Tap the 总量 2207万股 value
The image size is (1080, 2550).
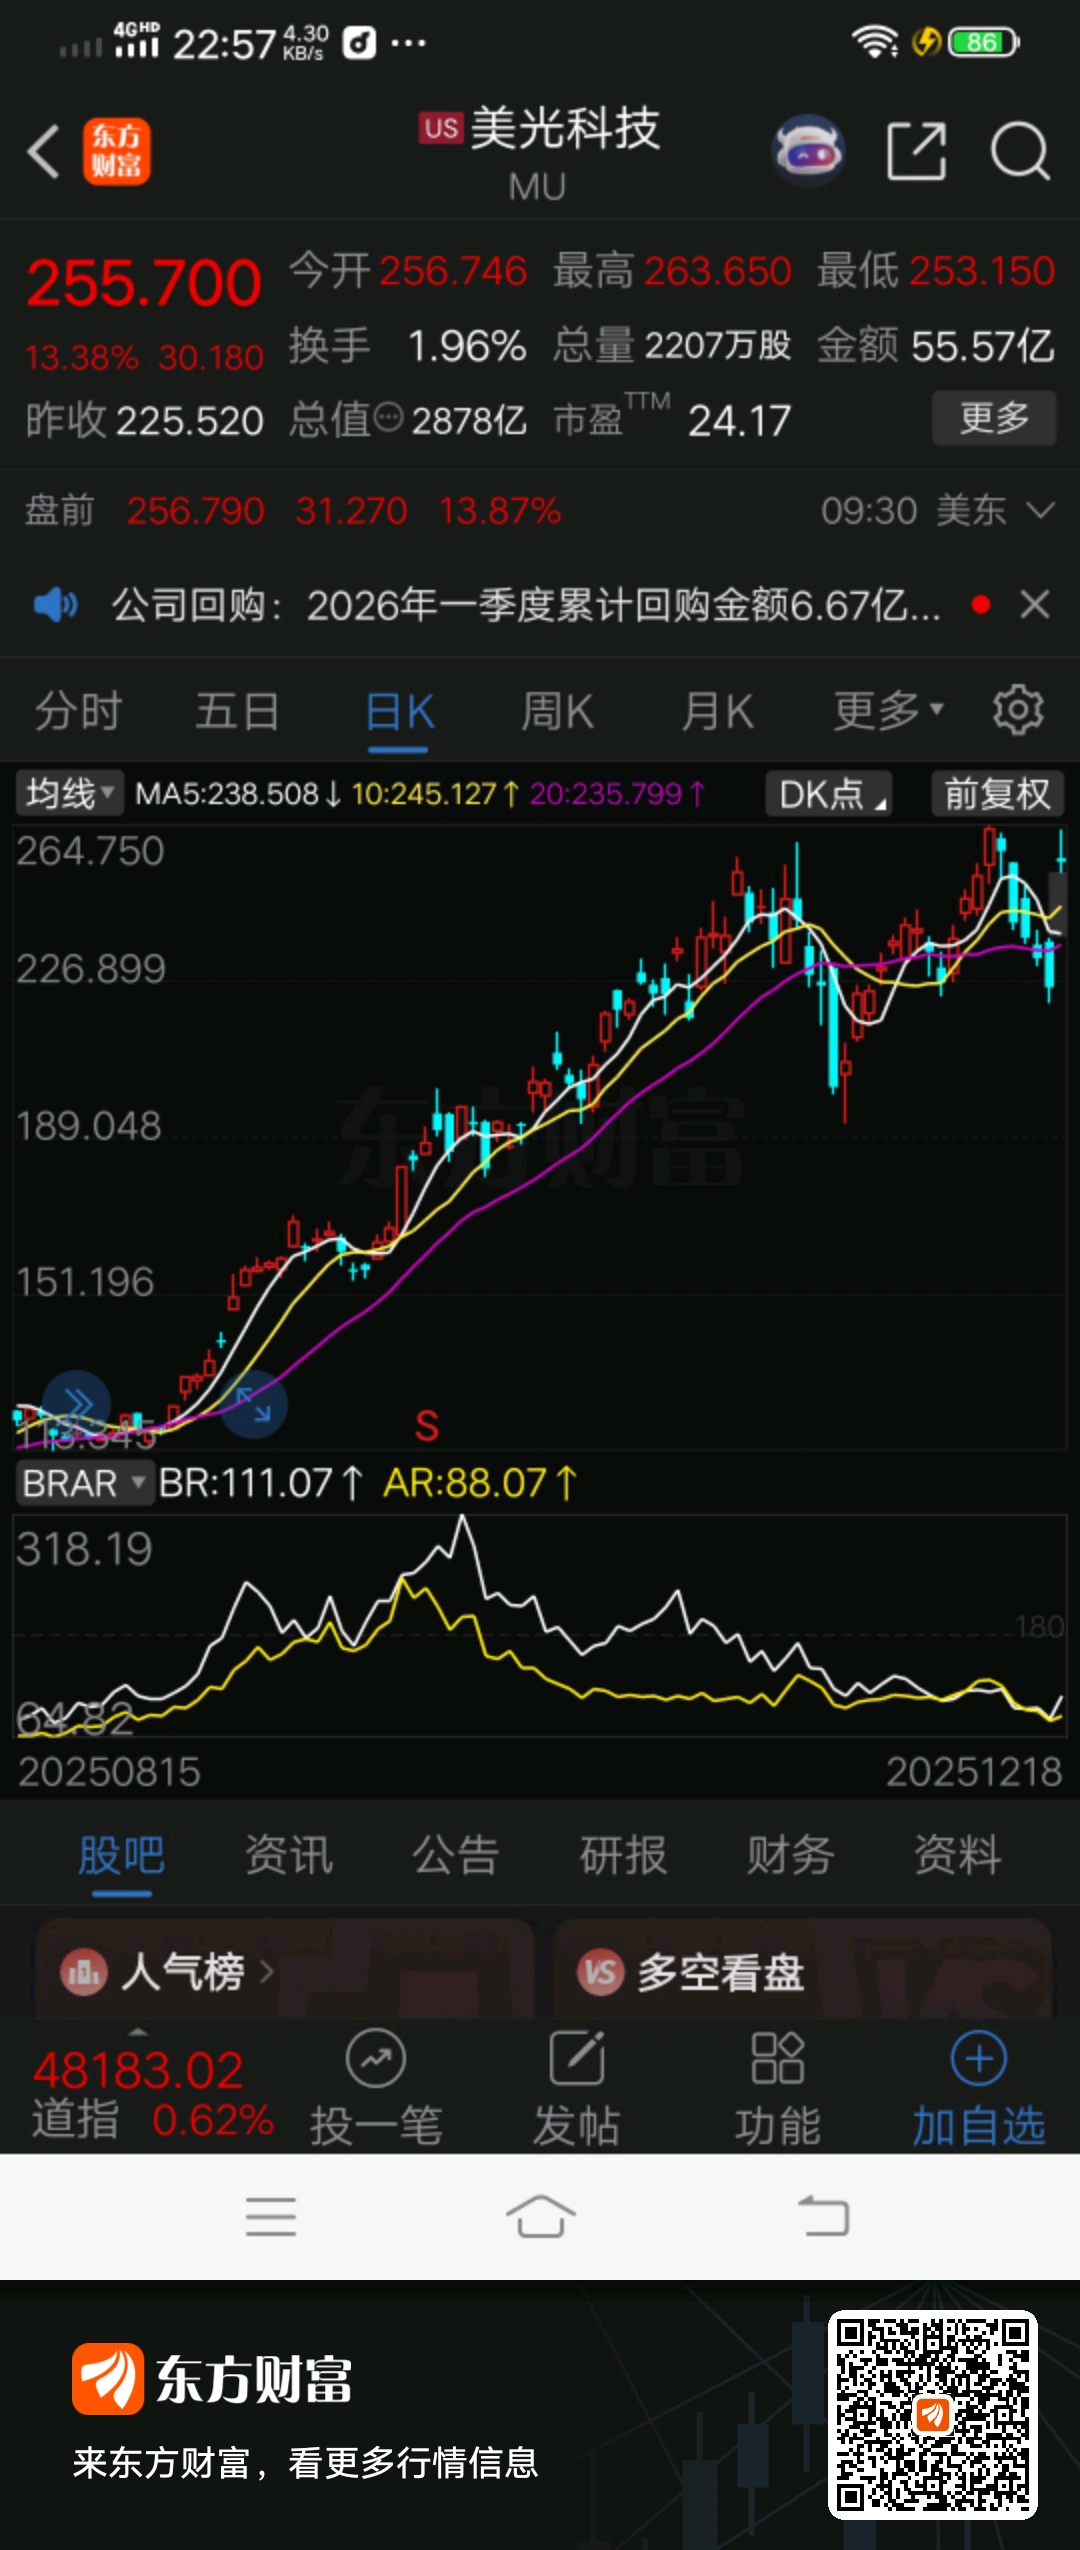672,346
